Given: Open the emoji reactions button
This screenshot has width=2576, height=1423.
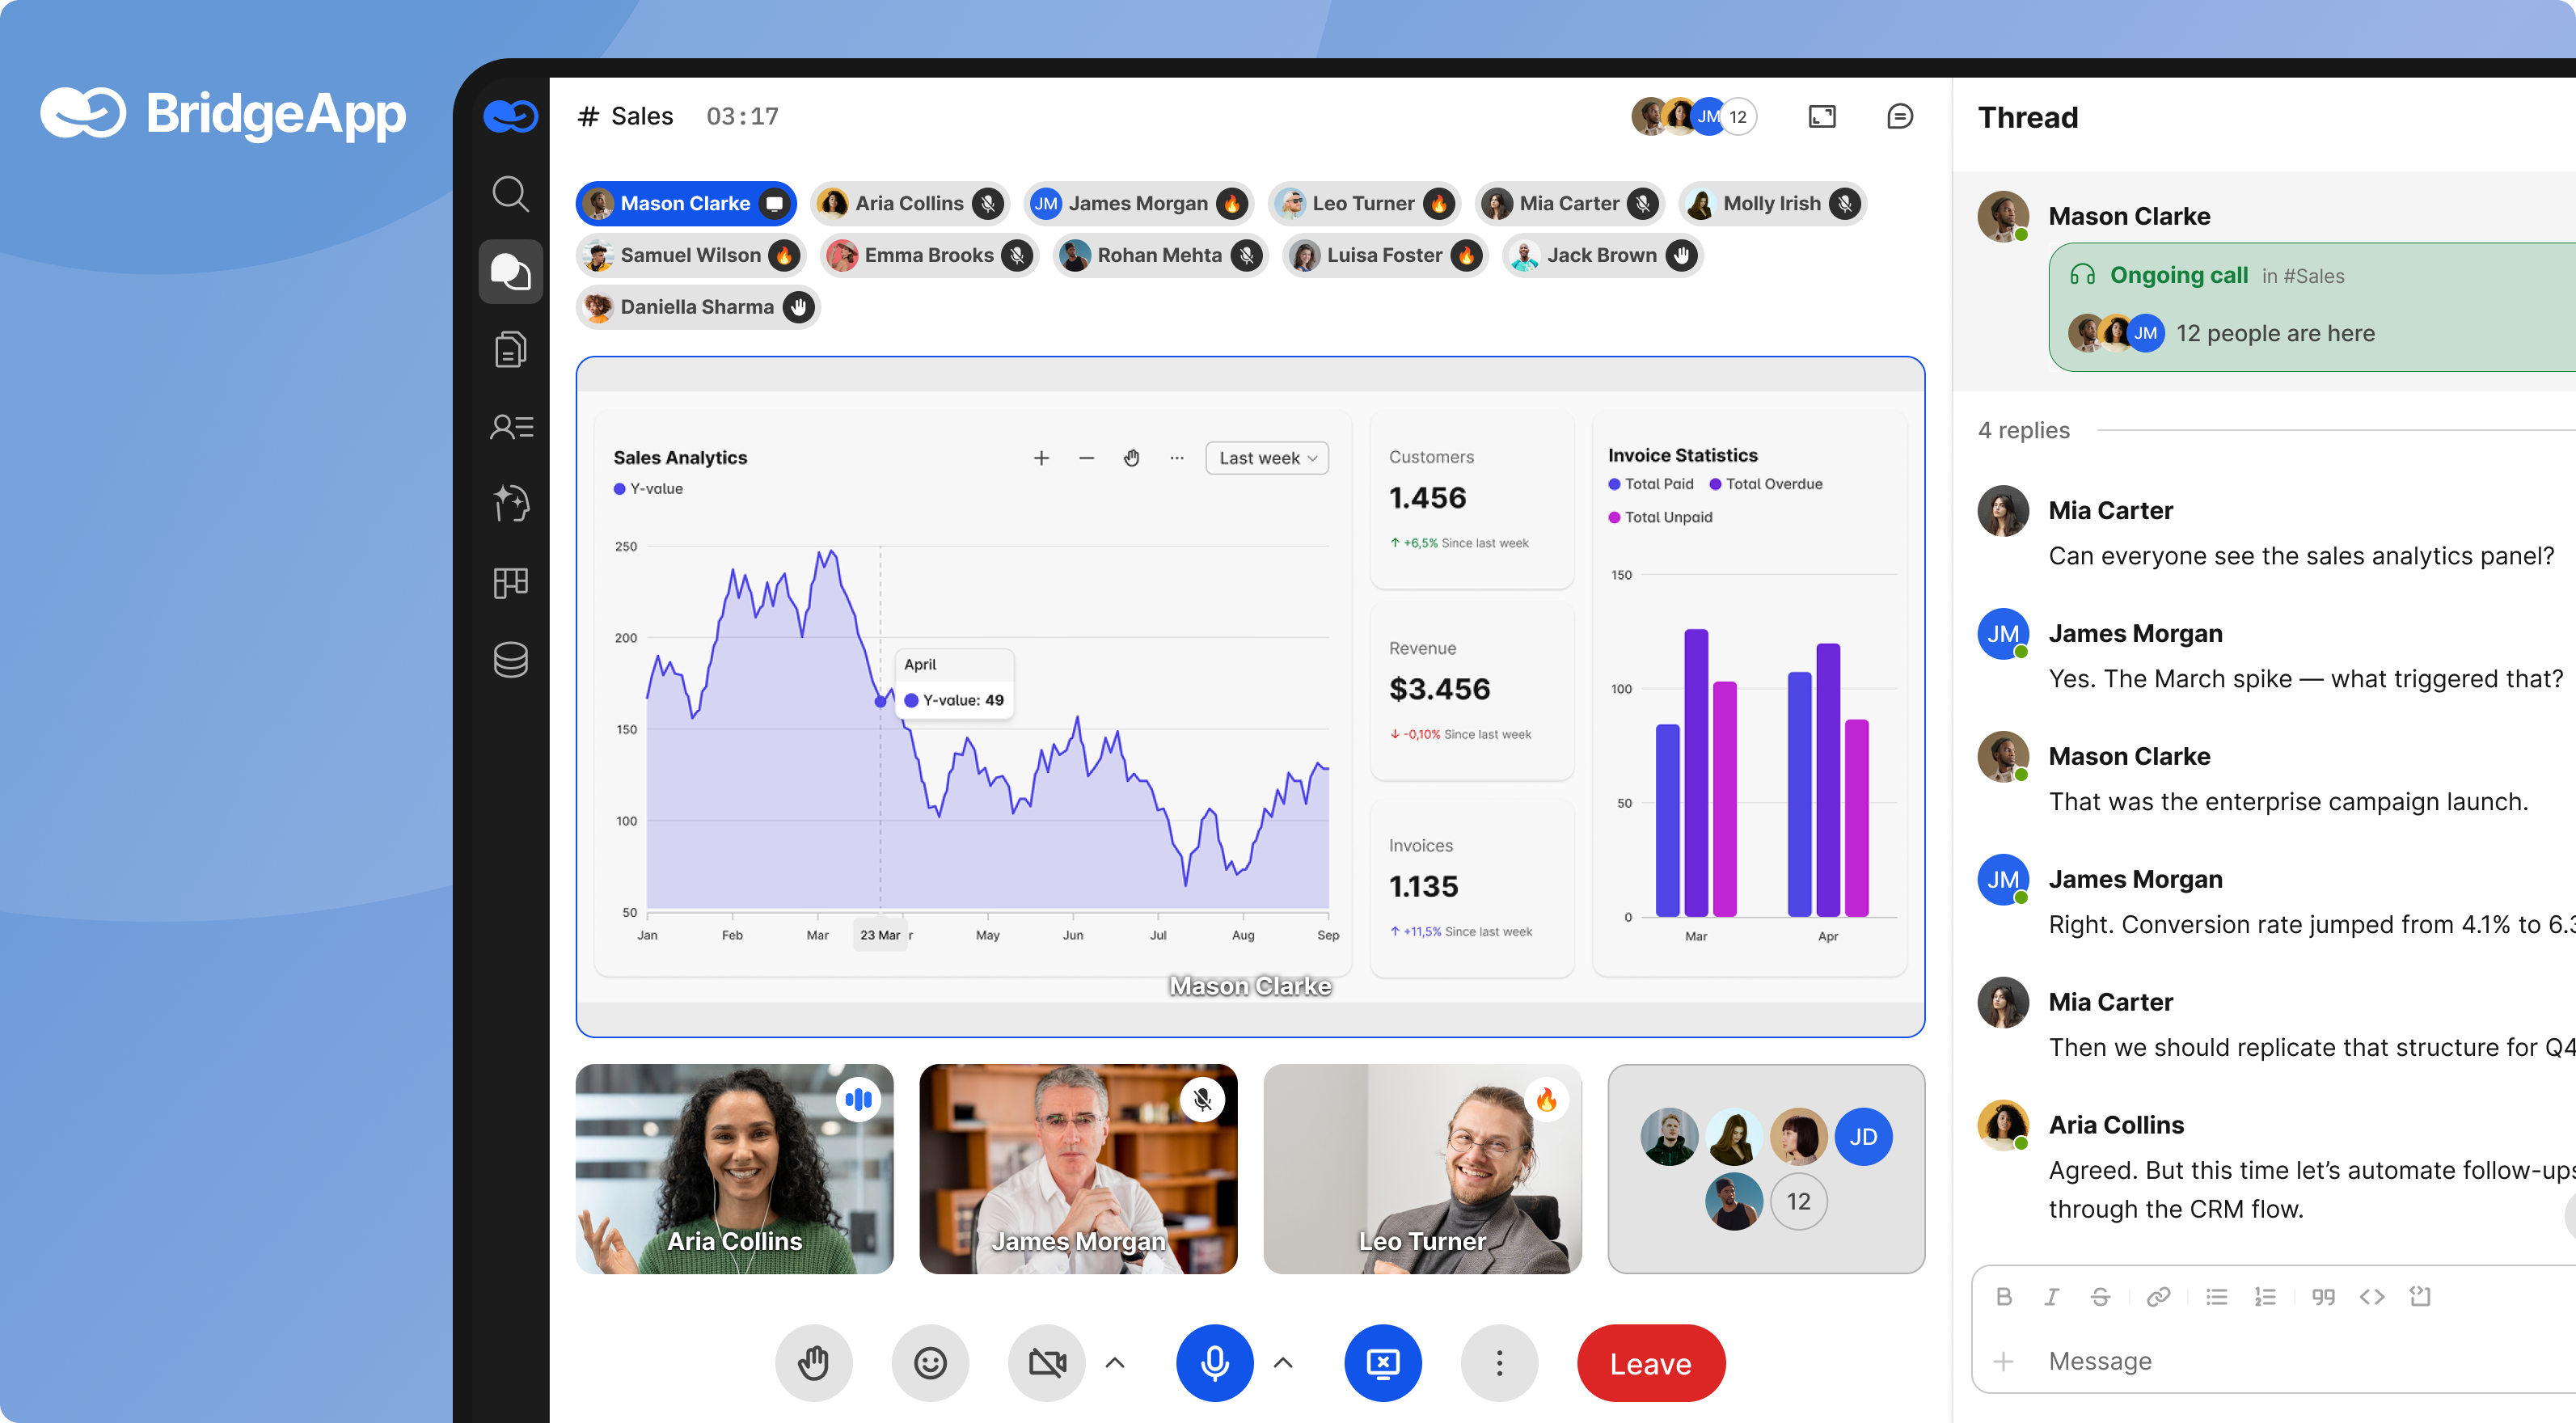Looking at the screenshot, I should [929, 1362].
